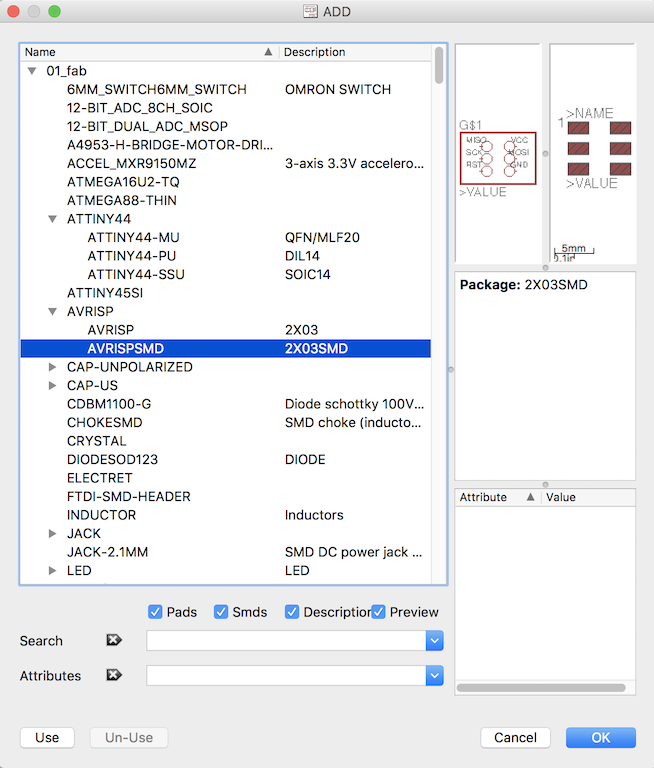
Task: Select ATTINY44-MU row
Action: [x=225, y=238]
